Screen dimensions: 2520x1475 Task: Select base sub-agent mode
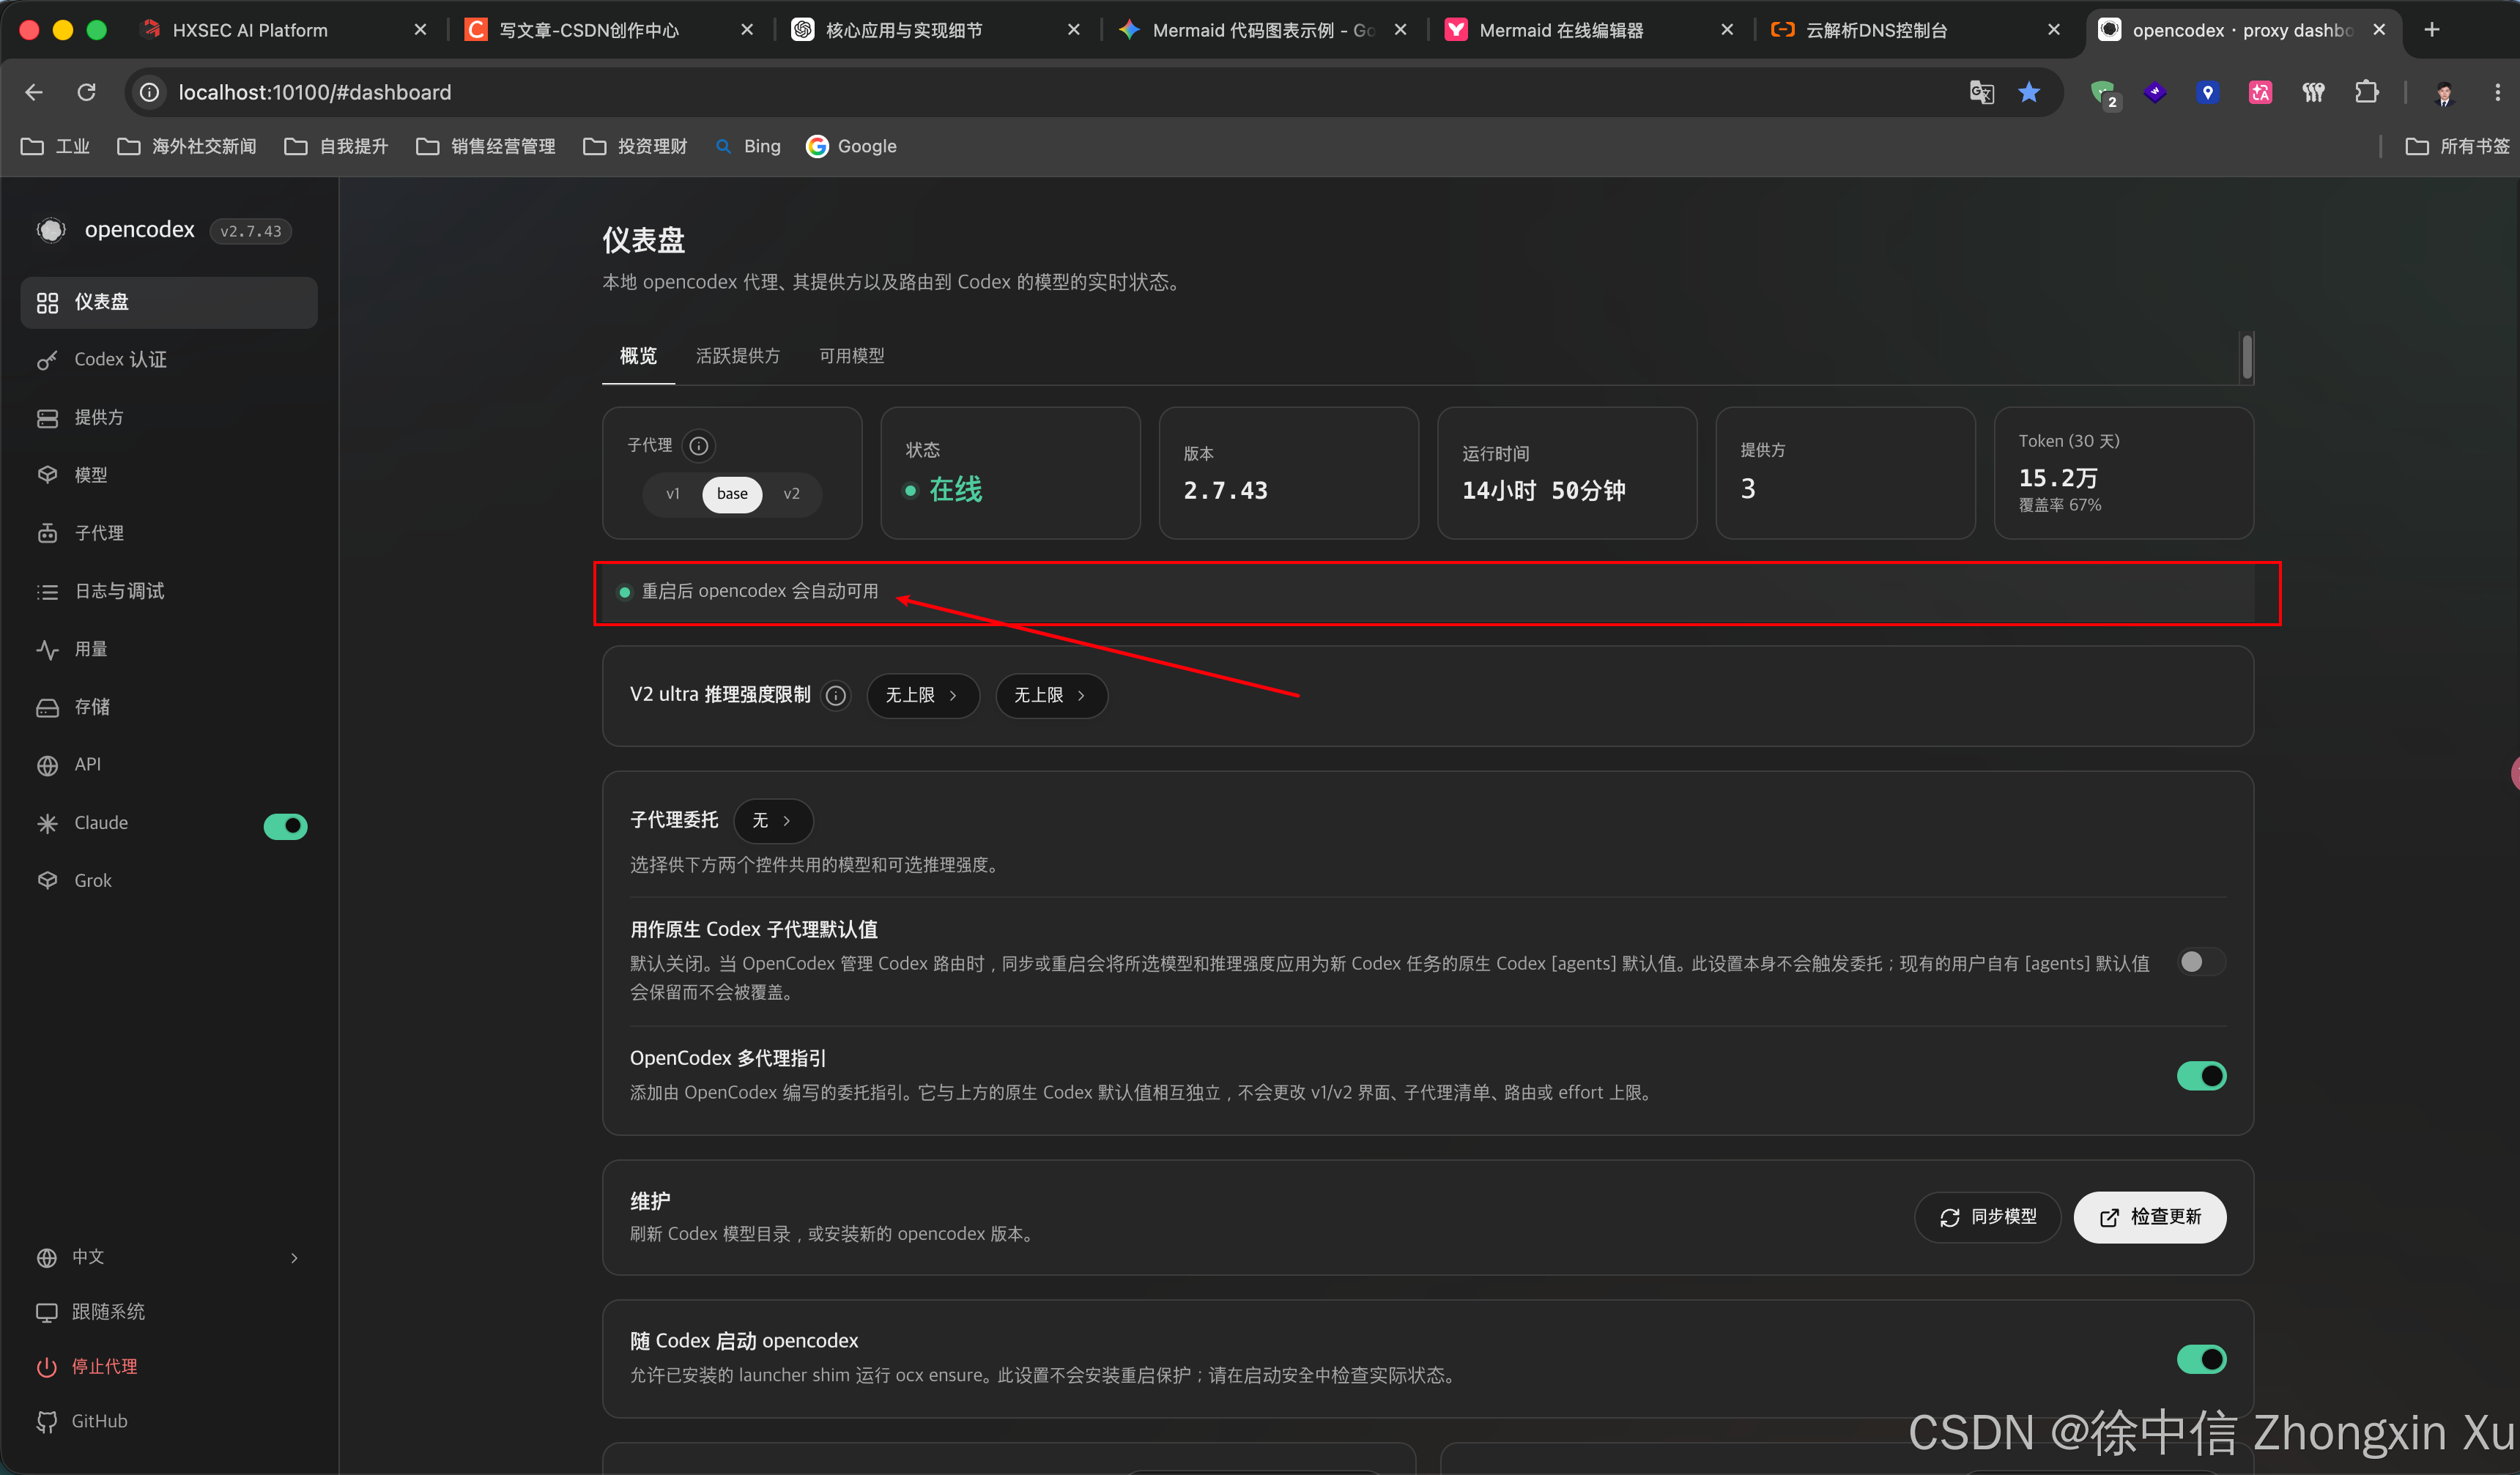(732, 494)
